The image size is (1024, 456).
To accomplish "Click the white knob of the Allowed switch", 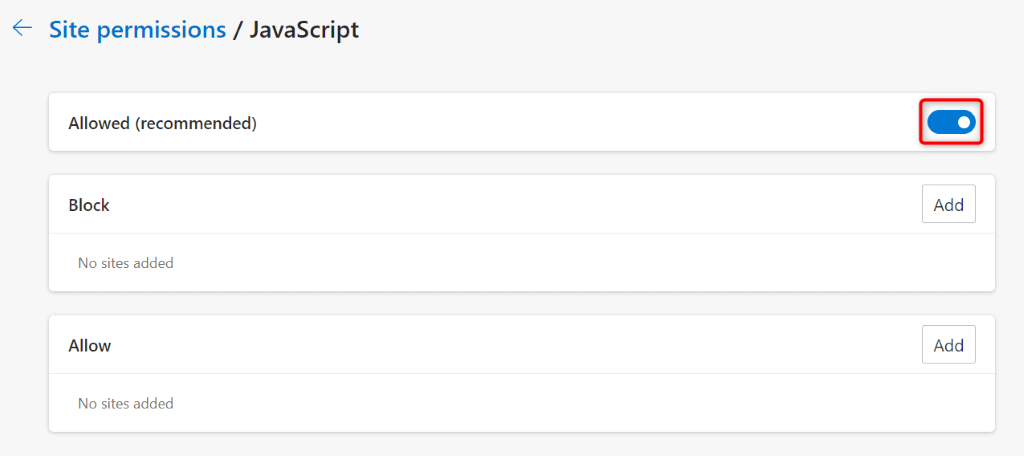I will [x=963, y=122].
